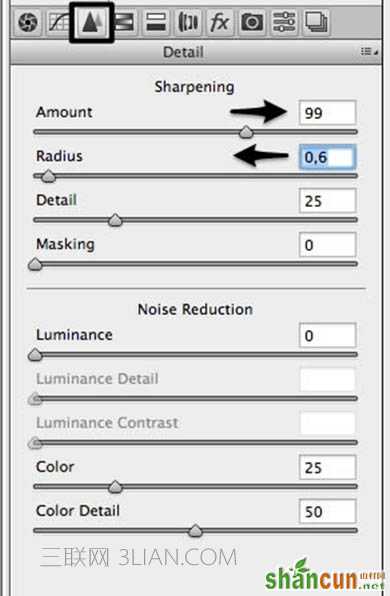
Task: Open the Presets sliders icon
Action: coord(284,22)
